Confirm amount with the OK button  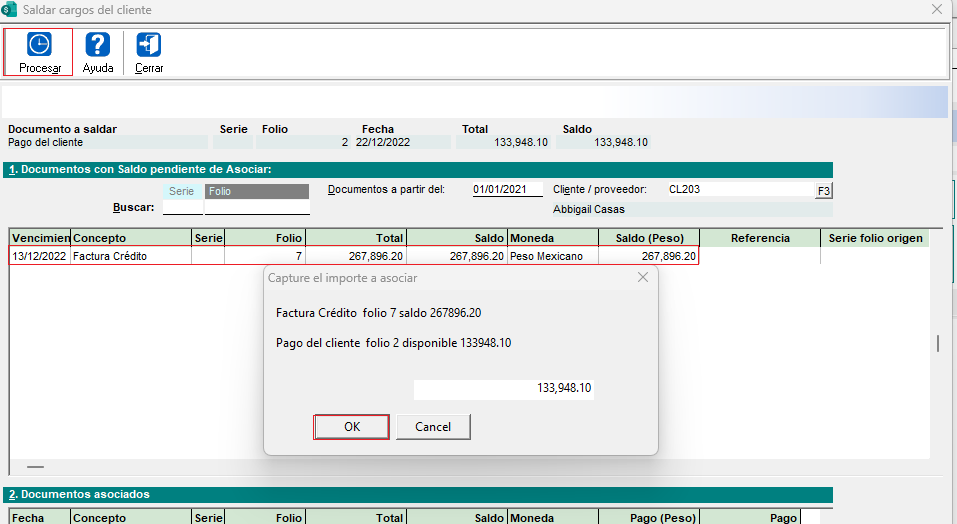pyautogui.click(x=351, y=427)
